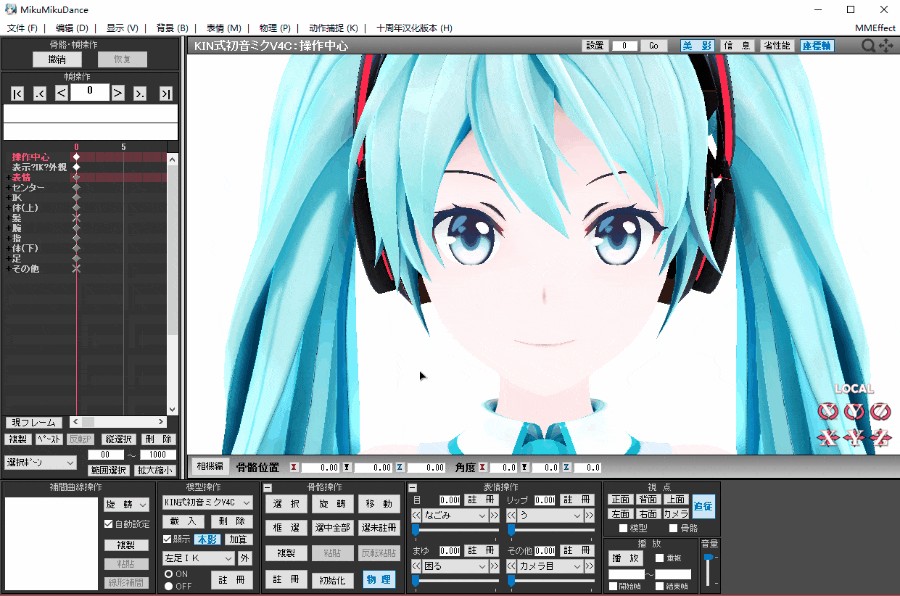Click the local X move handle icon

(x=828, y=438)
